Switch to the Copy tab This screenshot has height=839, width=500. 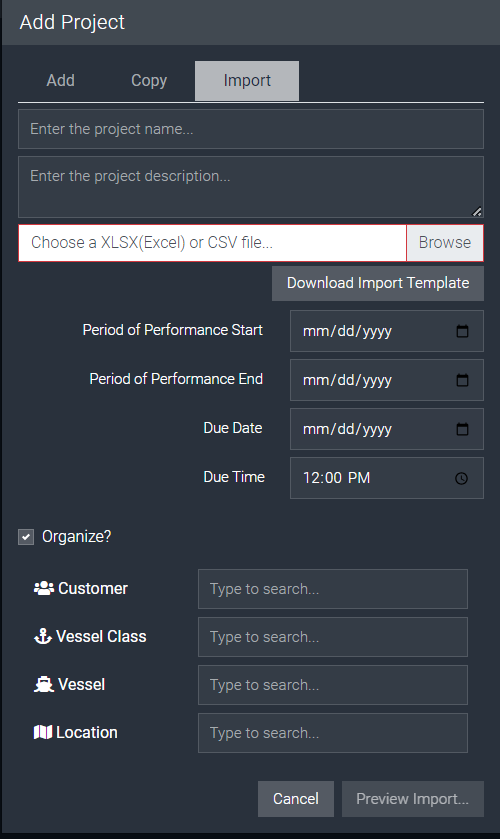click(149, 81)
